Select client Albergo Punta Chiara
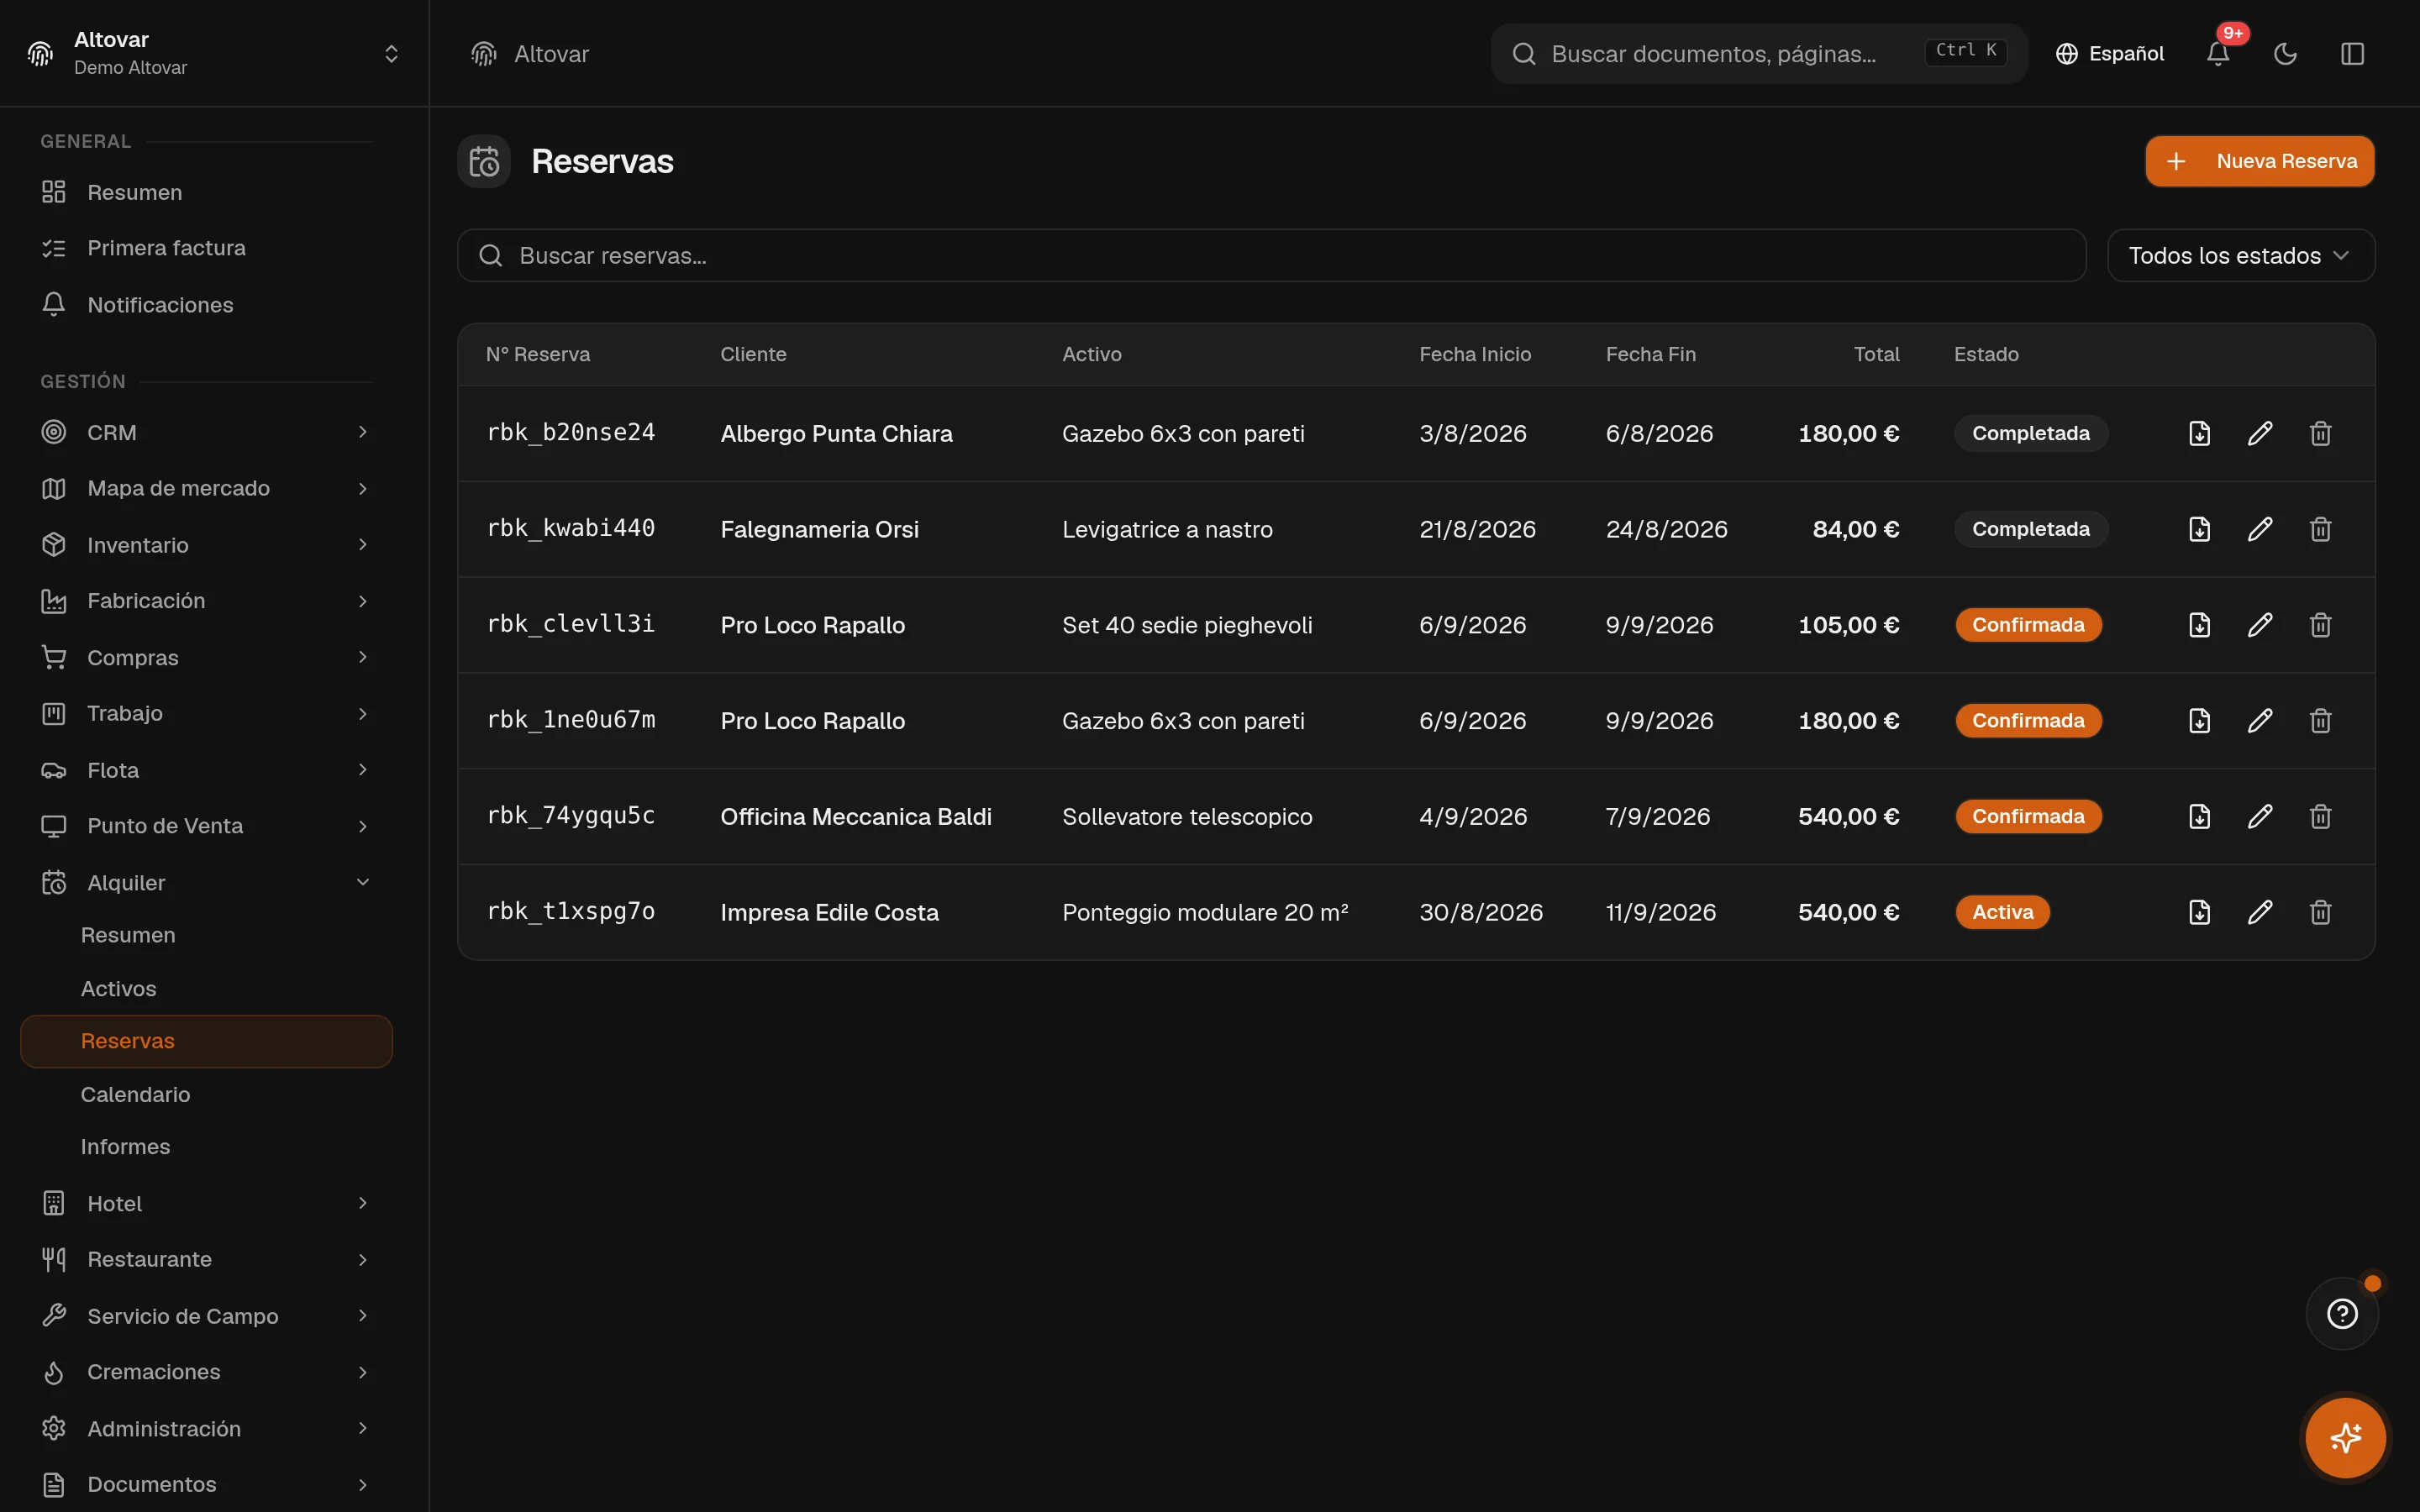 [x=836, y=433]
